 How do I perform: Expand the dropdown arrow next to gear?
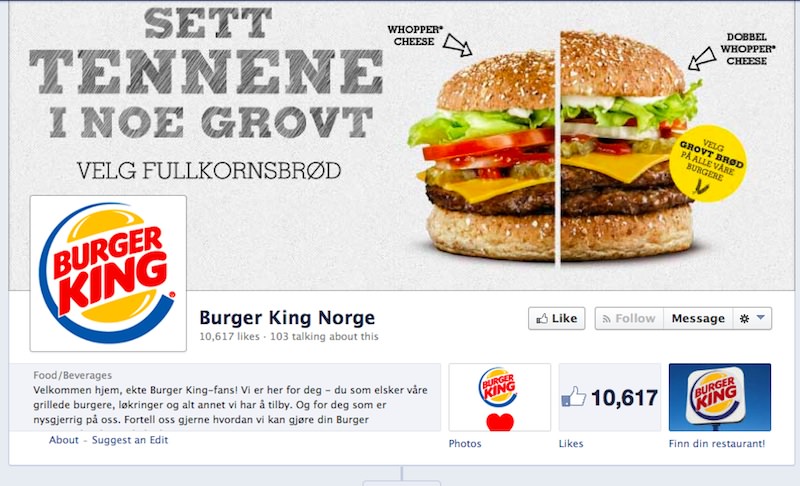(x=761, y=318)
